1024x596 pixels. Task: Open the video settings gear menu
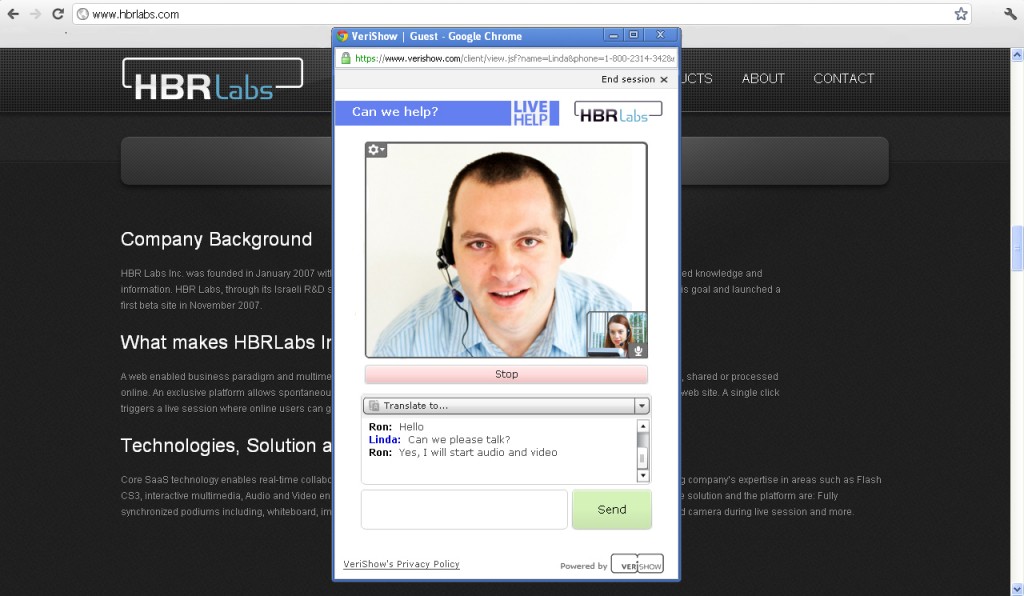click(x=376, y=150)
